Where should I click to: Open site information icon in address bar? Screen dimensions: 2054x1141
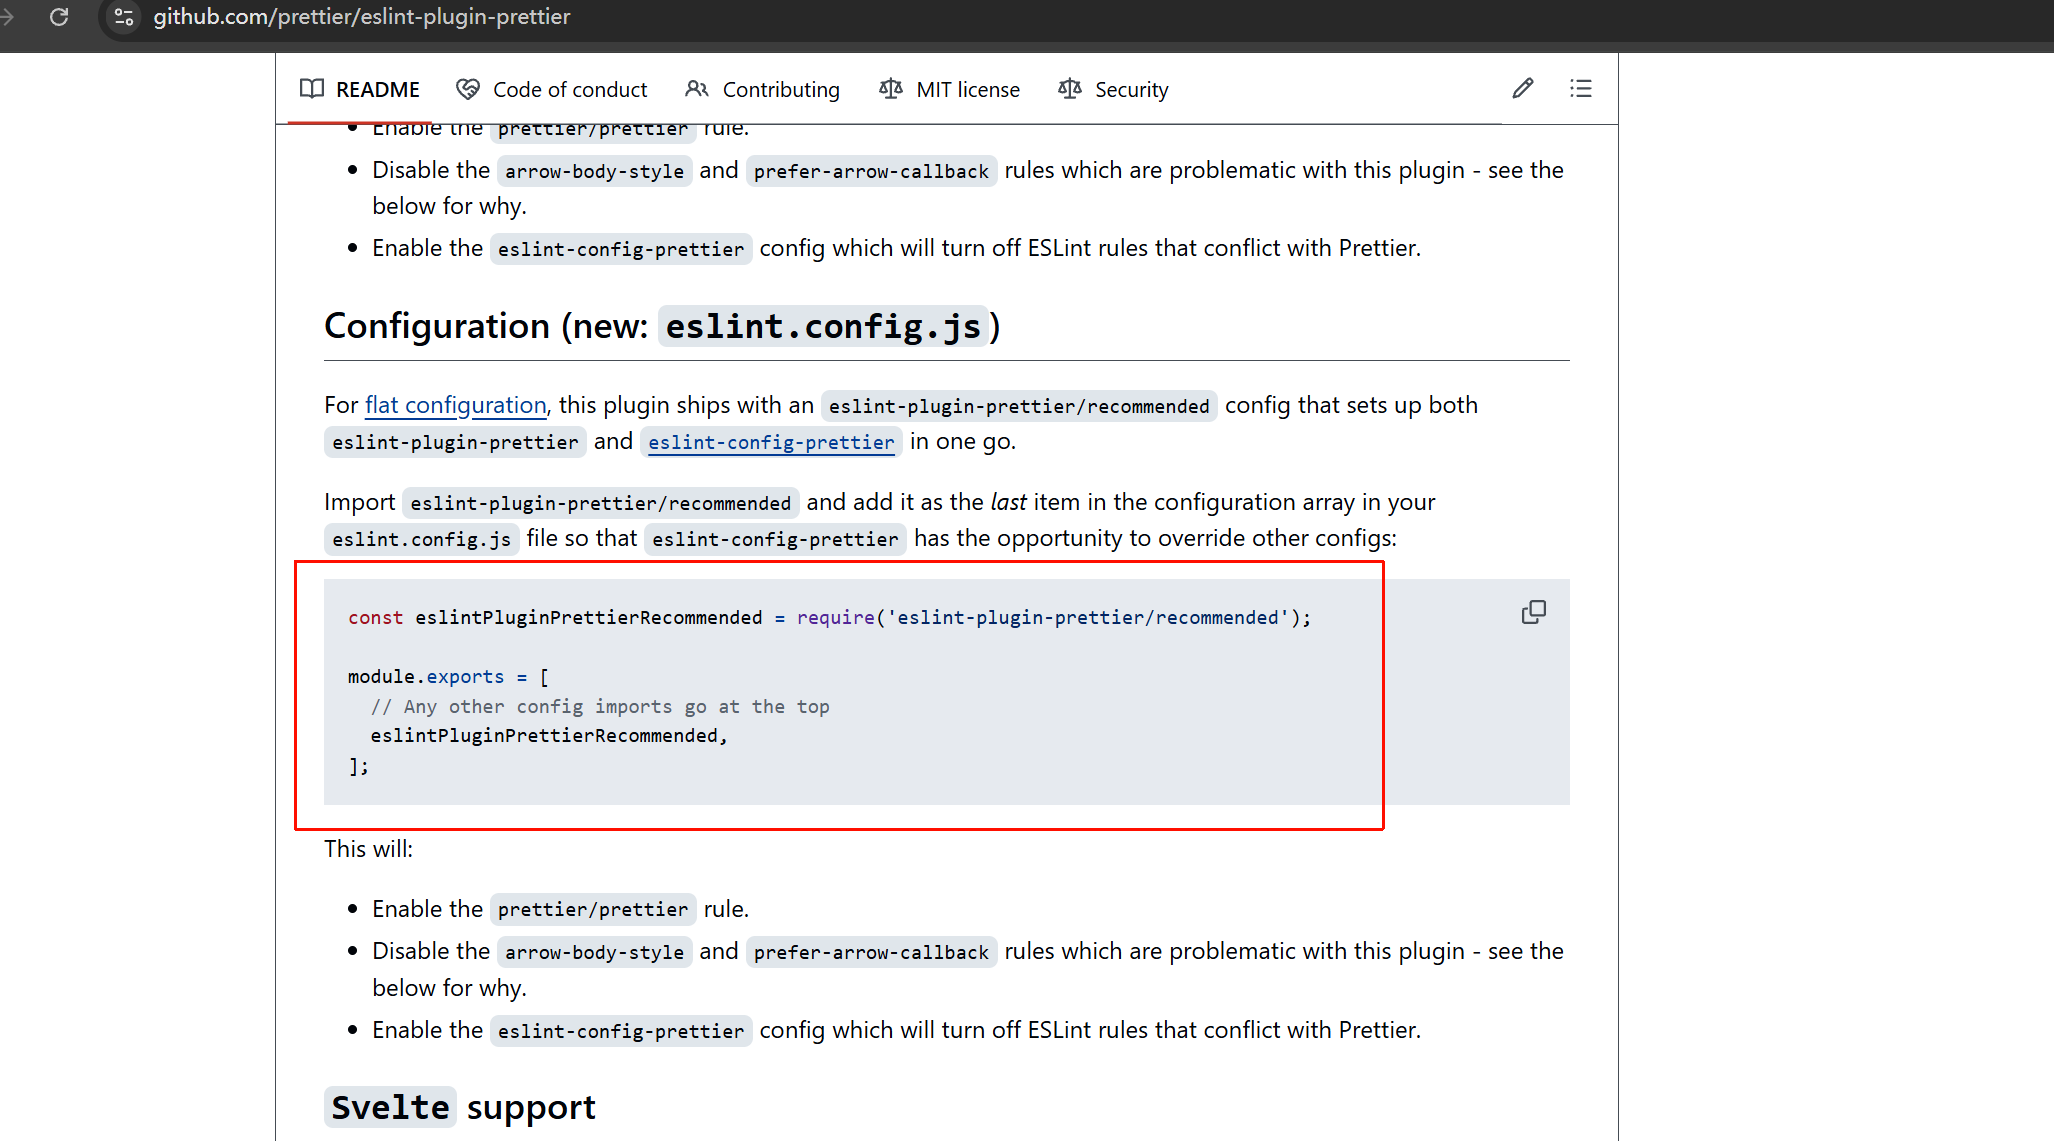click(x=124, y=17)
